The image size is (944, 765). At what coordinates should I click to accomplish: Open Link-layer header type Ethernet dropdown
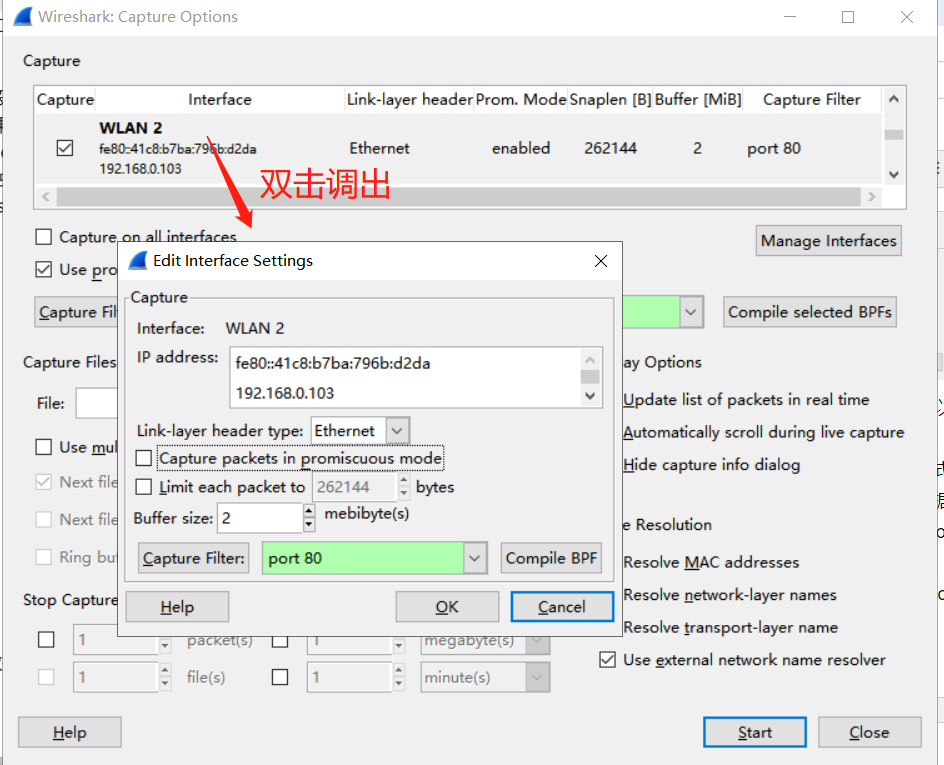pos(397,430)
